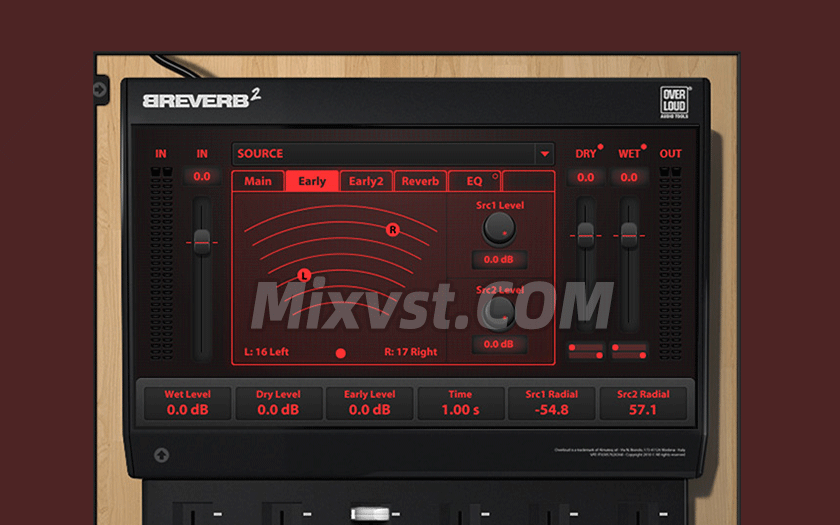
Task: Click the IN level fader handle
Action: (x=202, y=242)
